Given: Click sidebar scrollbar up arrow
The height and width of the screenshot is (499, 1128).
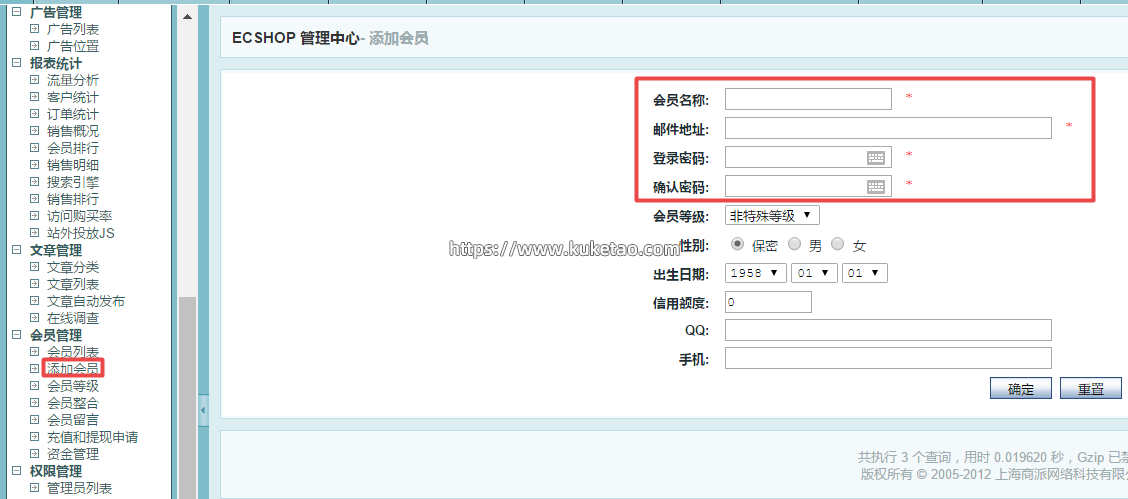Looking at the screenshot, I should pos(187,16).
